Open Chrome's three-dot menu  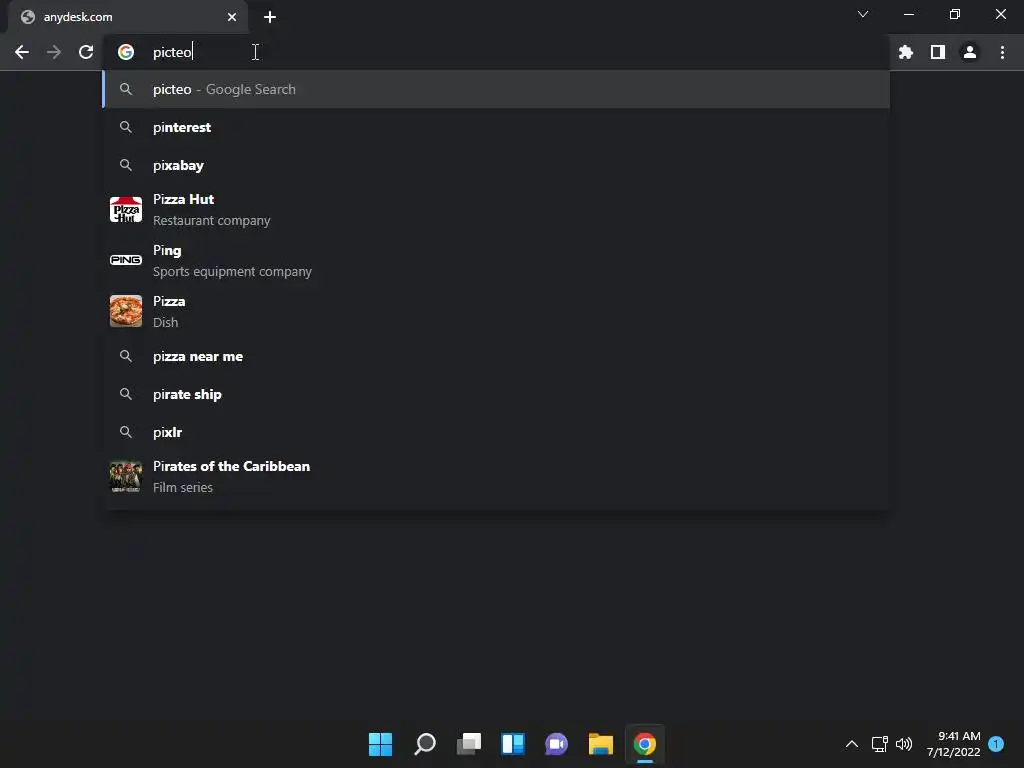click(x=1002, y=52)
